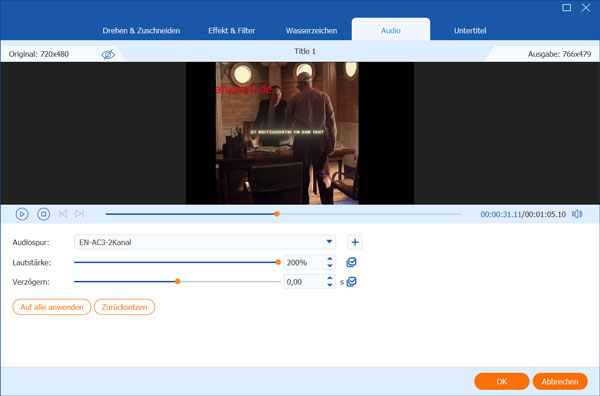Screen dimensions: 600x396
Task: Click the Ausgabe: 766x479 text
Action: click(559, 54)
